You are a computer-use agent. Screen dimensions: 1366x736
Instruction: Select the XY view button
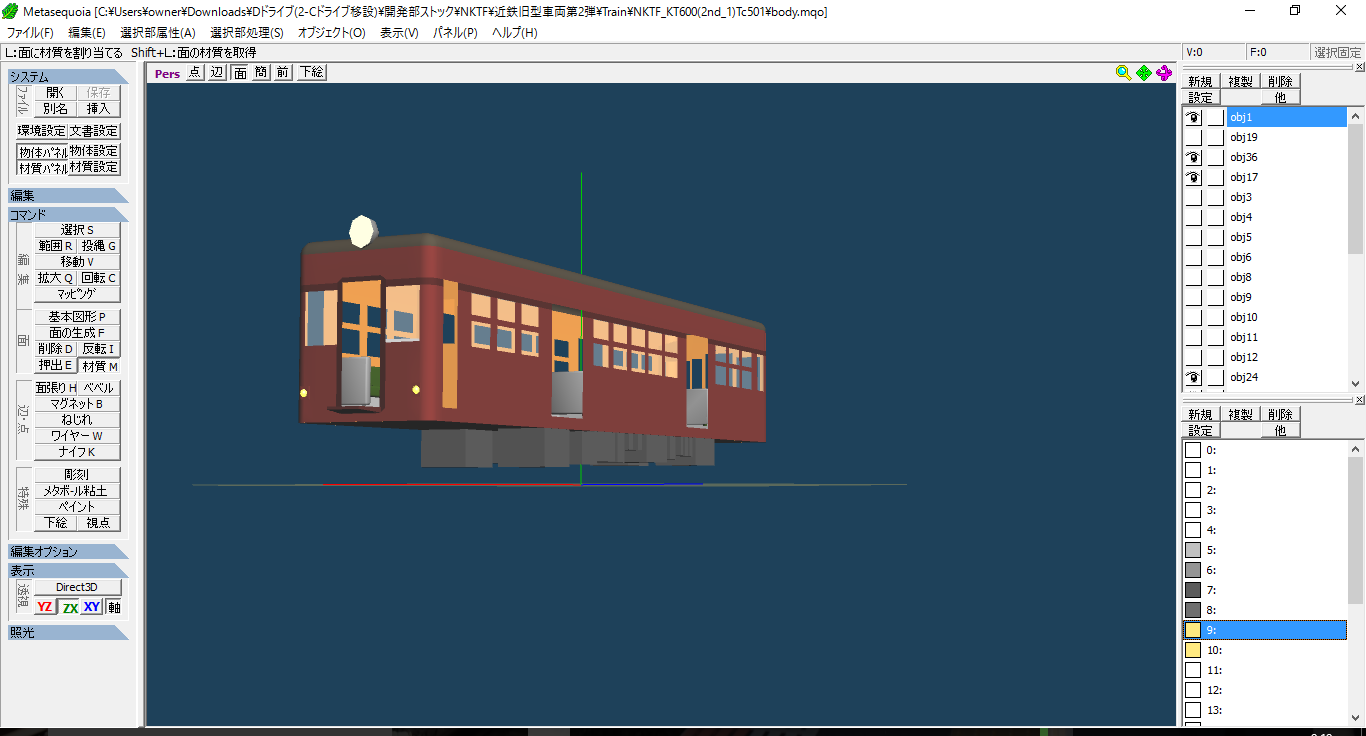coord(92,607)
